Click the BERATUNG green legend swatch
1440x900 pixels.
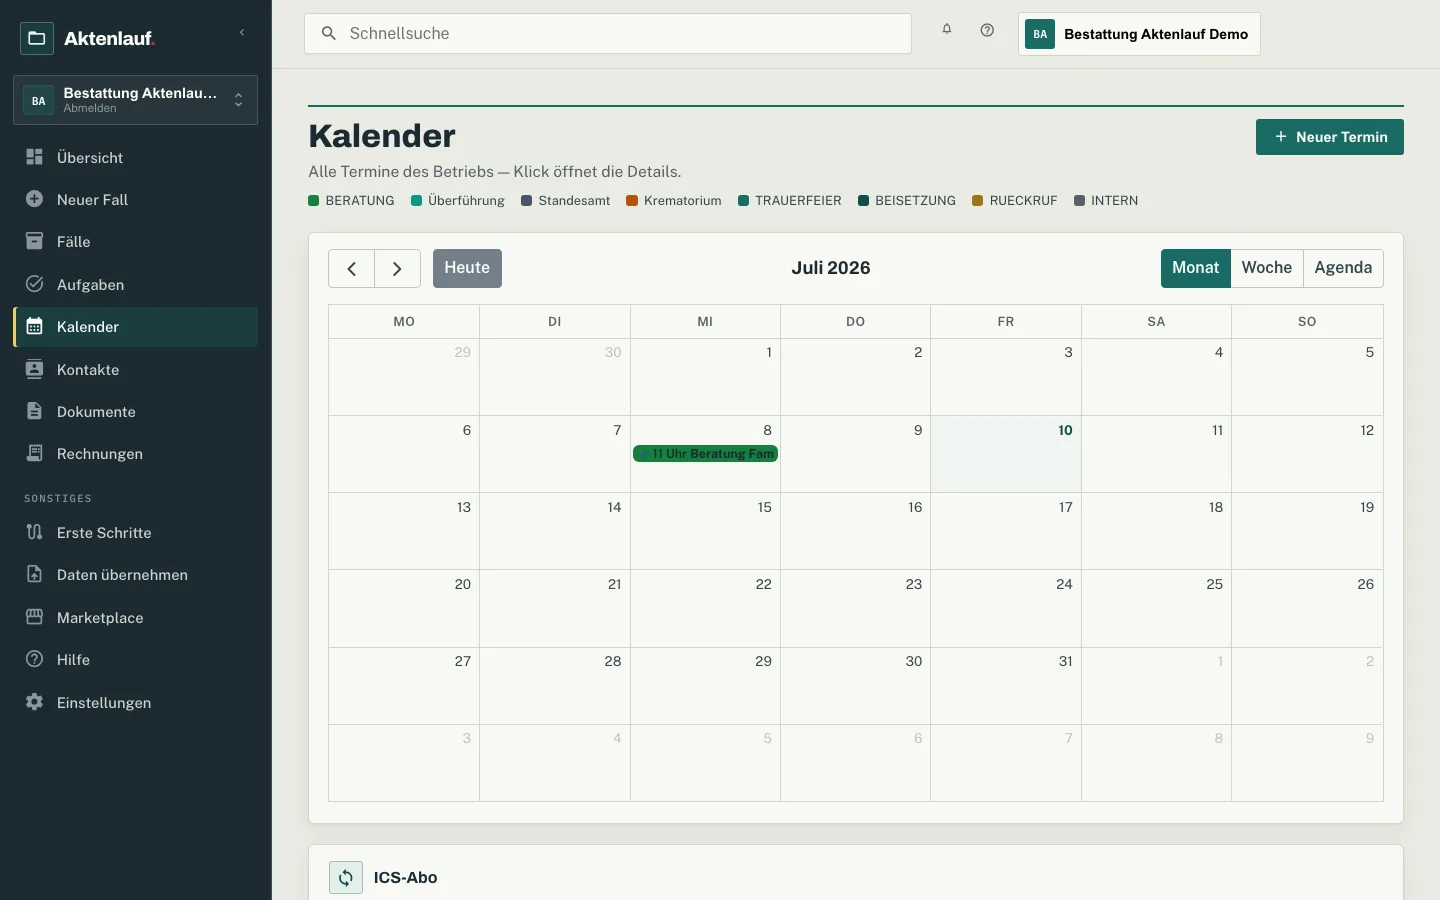coord(314,201)
